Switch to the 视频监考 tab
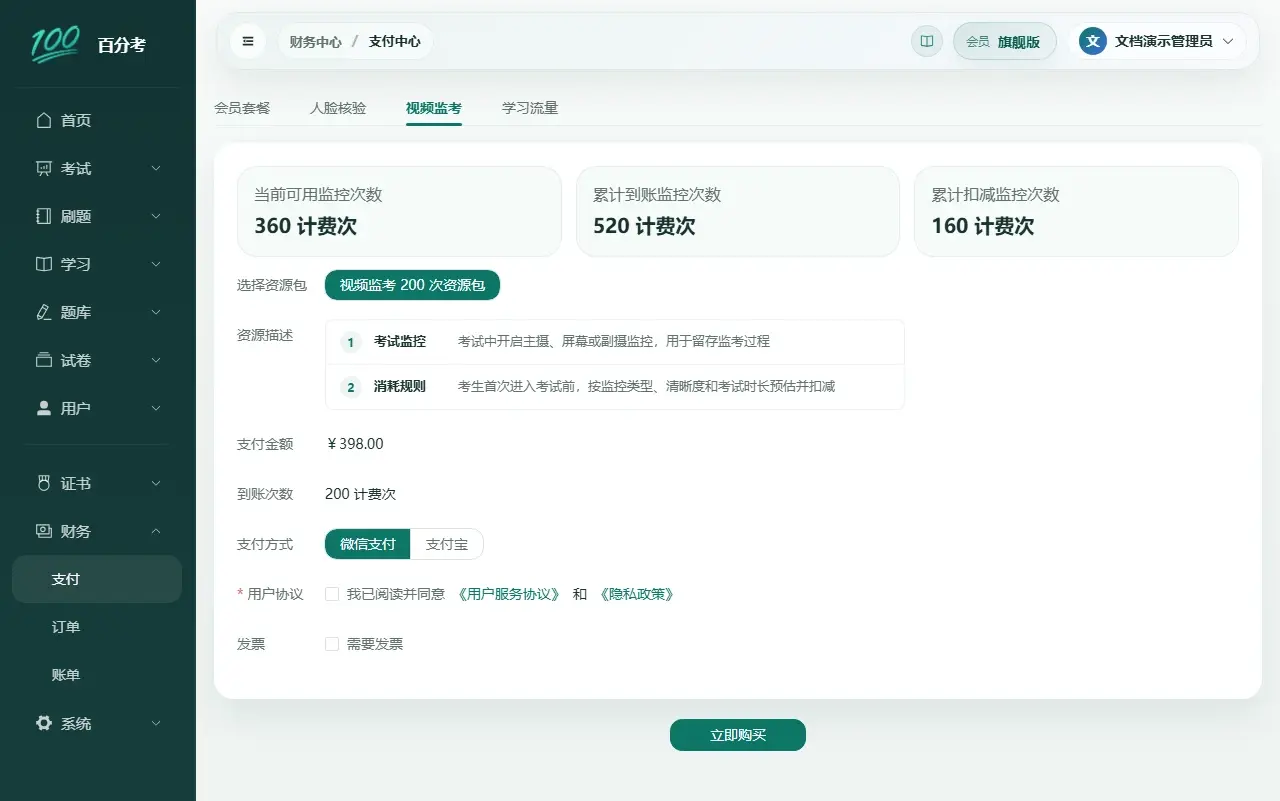1280x801 pixels. [x=434, y=108]
